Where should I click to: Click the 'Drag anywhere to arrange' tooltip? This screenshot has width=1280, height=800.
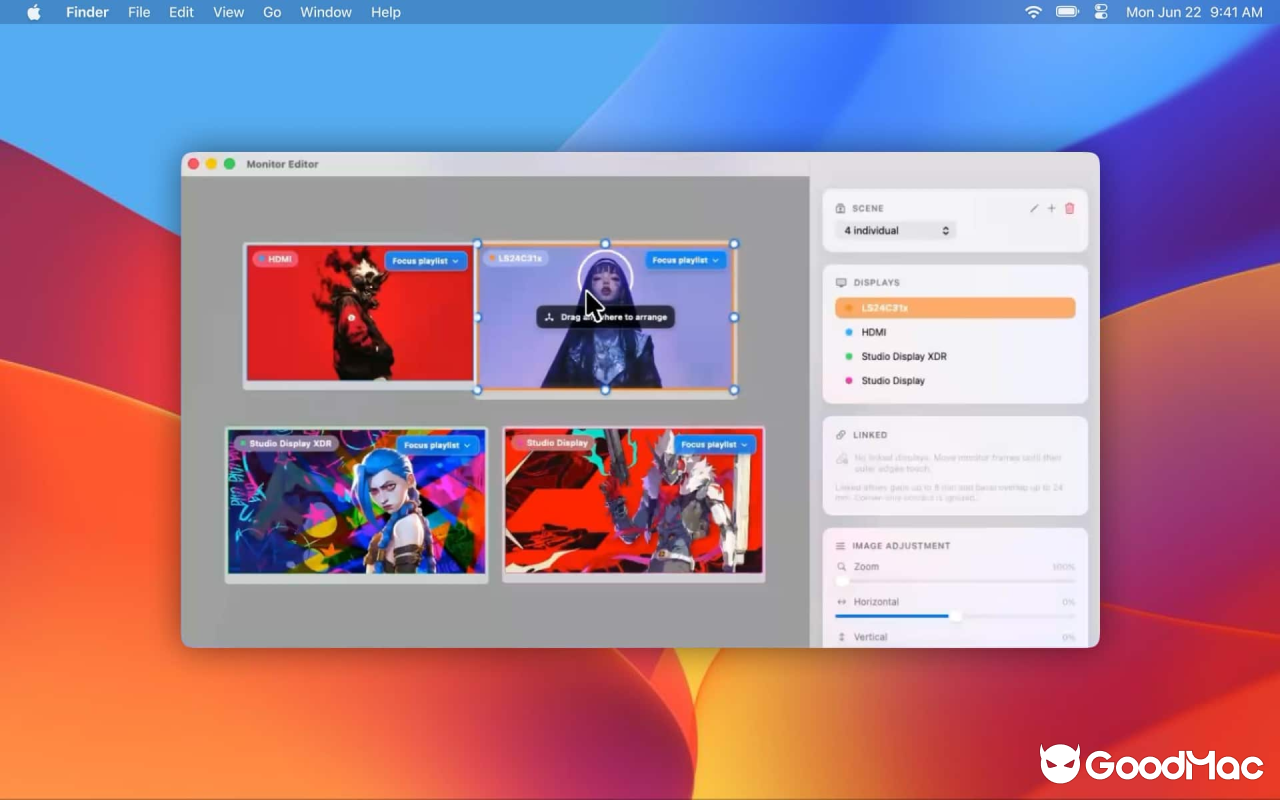pyautogui.click(x=606, y=317)
